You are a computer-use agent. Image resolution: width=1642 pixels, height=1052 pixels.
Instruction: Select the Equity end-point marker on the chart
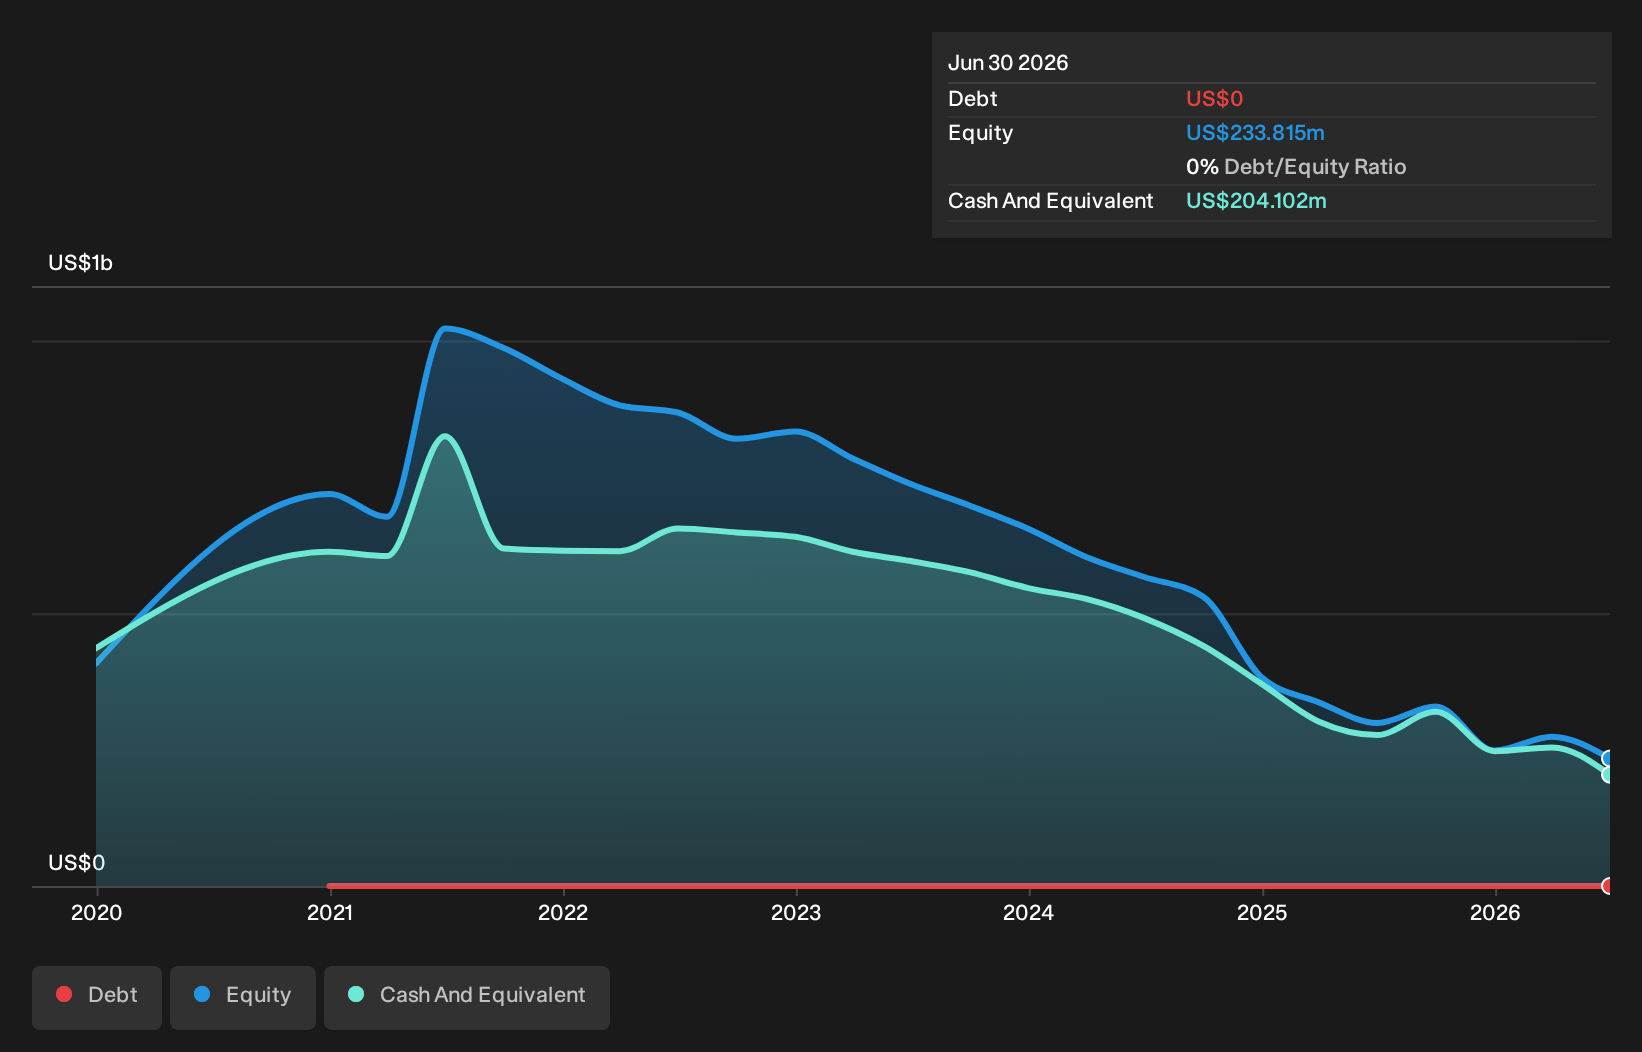click(1608, 758)
